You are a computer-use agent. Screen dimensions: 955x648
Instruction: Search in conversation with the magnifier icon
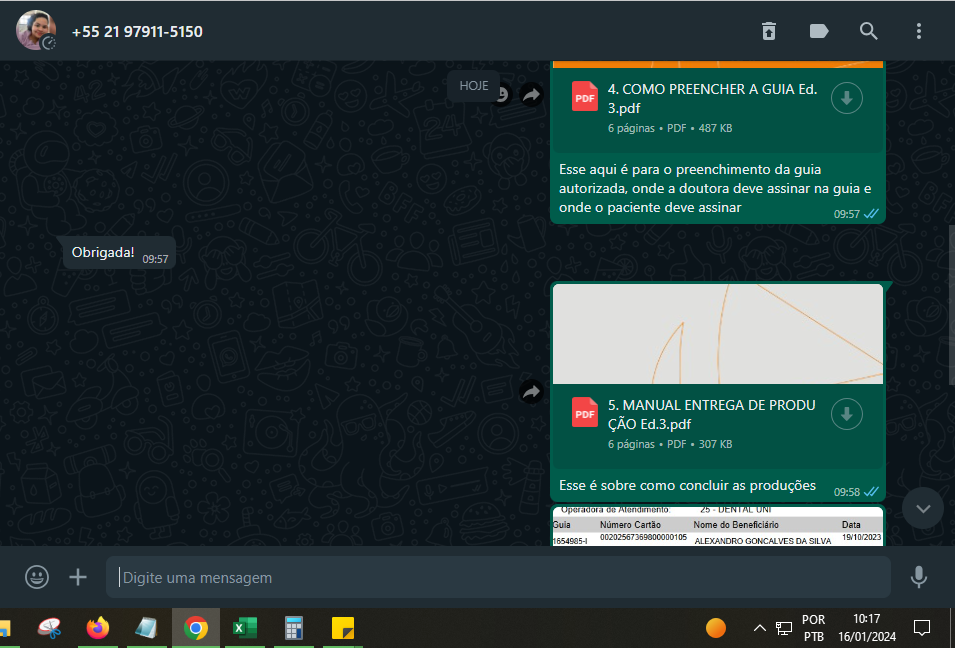click(x=869, y=31)
